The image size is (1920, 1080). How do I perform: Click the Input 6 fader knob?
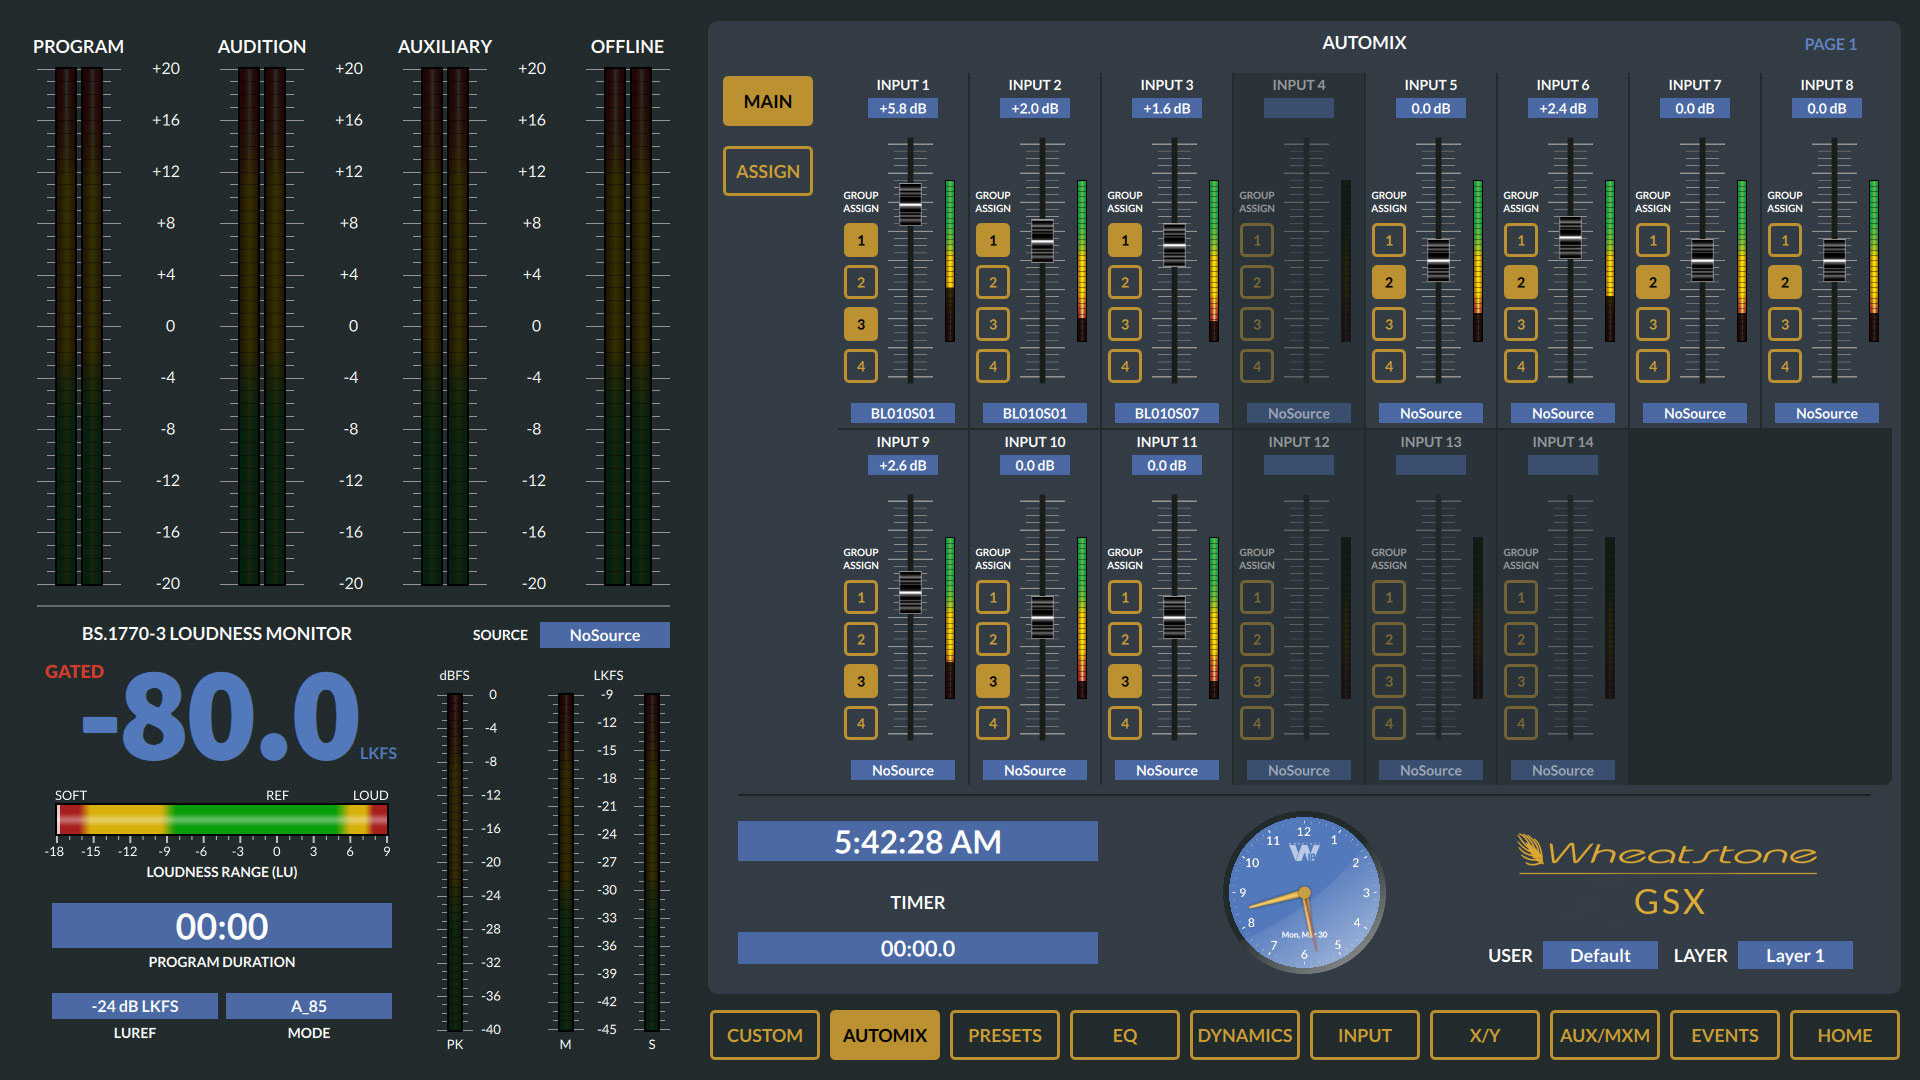click(x=1570, y=238)
